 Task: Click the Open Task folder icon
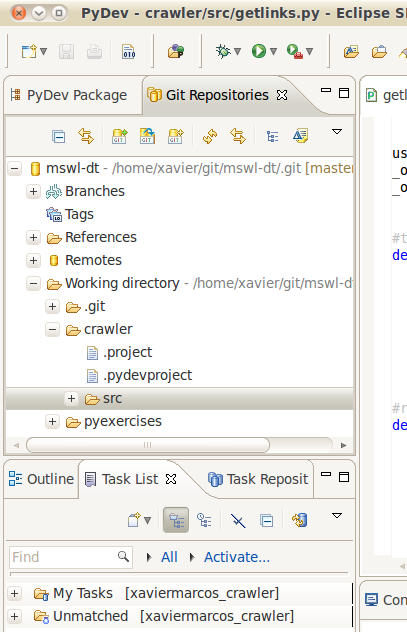tap(379, 52)
